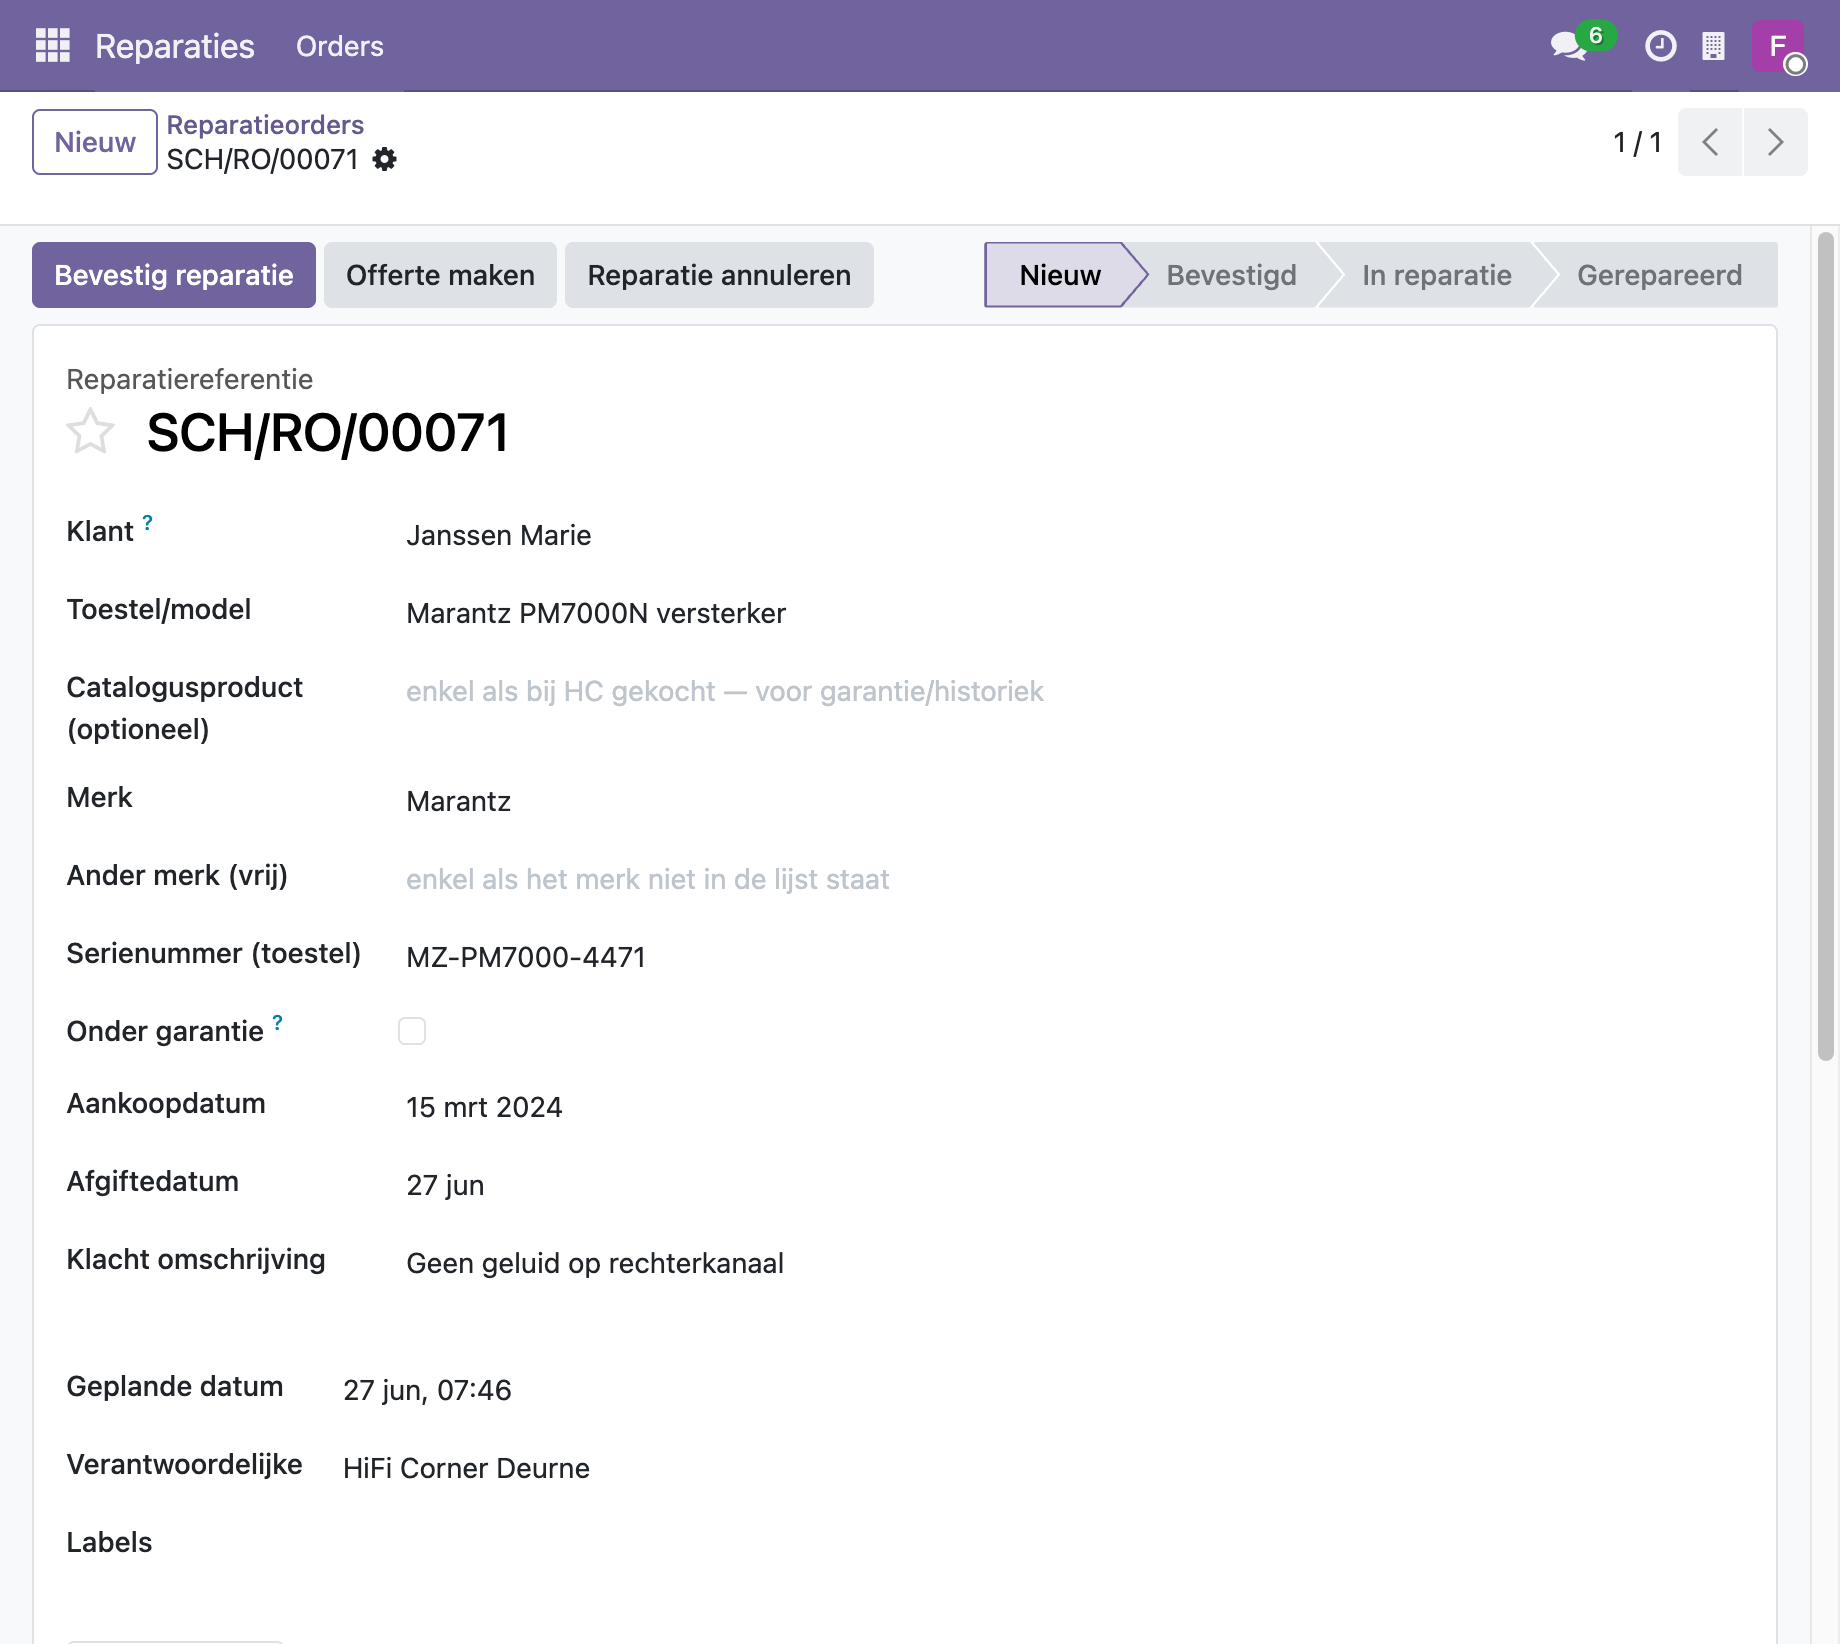The width and height of the screenshot is (1840, 1644).
Task: Edit the Klacht omschrijving text field
Action: [1070, 1263]
